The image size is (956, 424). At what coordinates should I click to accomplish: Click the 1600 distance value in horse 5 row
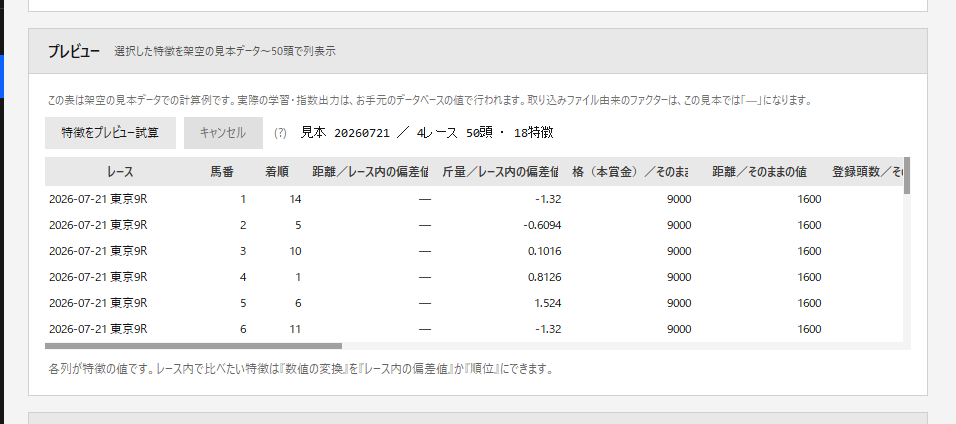809,303
